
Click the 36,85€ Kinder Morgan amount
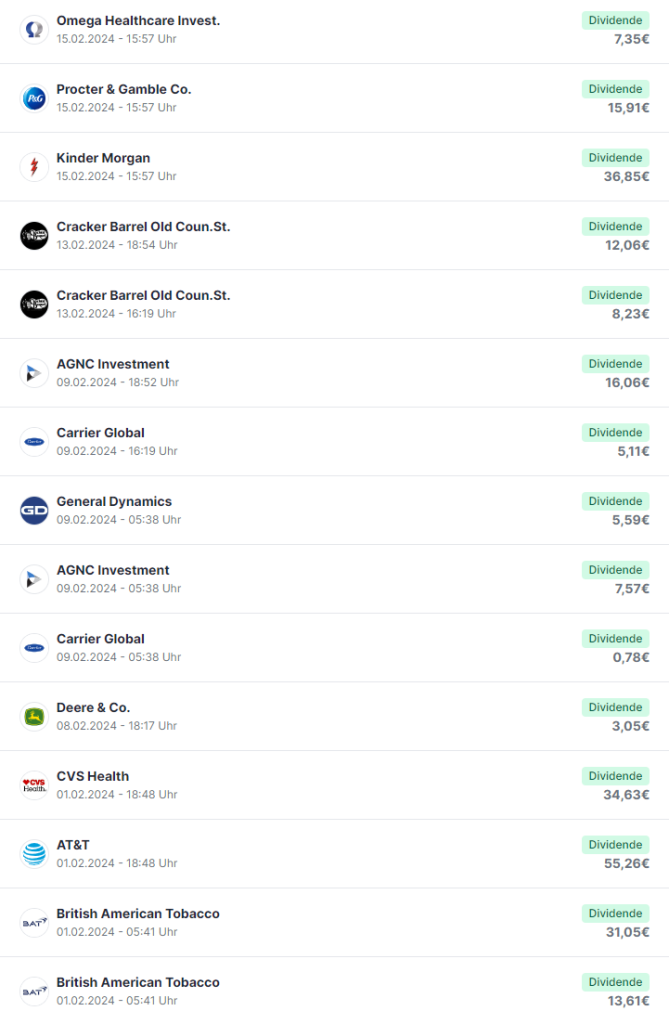point(627,176)
